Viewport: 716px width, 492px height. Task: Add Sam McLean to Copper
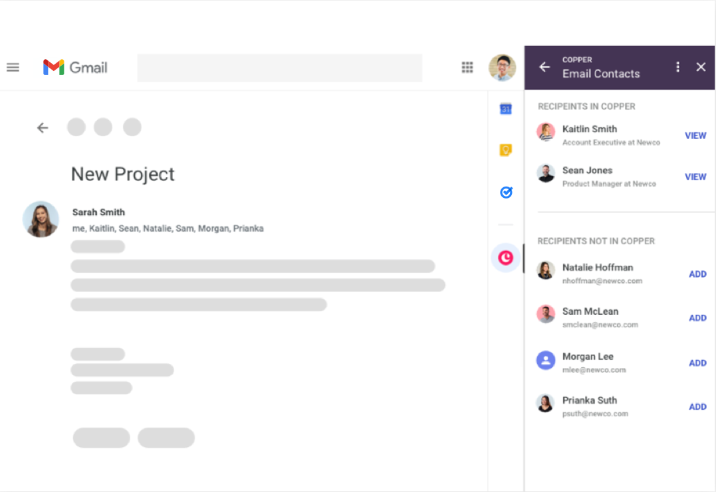698,318
